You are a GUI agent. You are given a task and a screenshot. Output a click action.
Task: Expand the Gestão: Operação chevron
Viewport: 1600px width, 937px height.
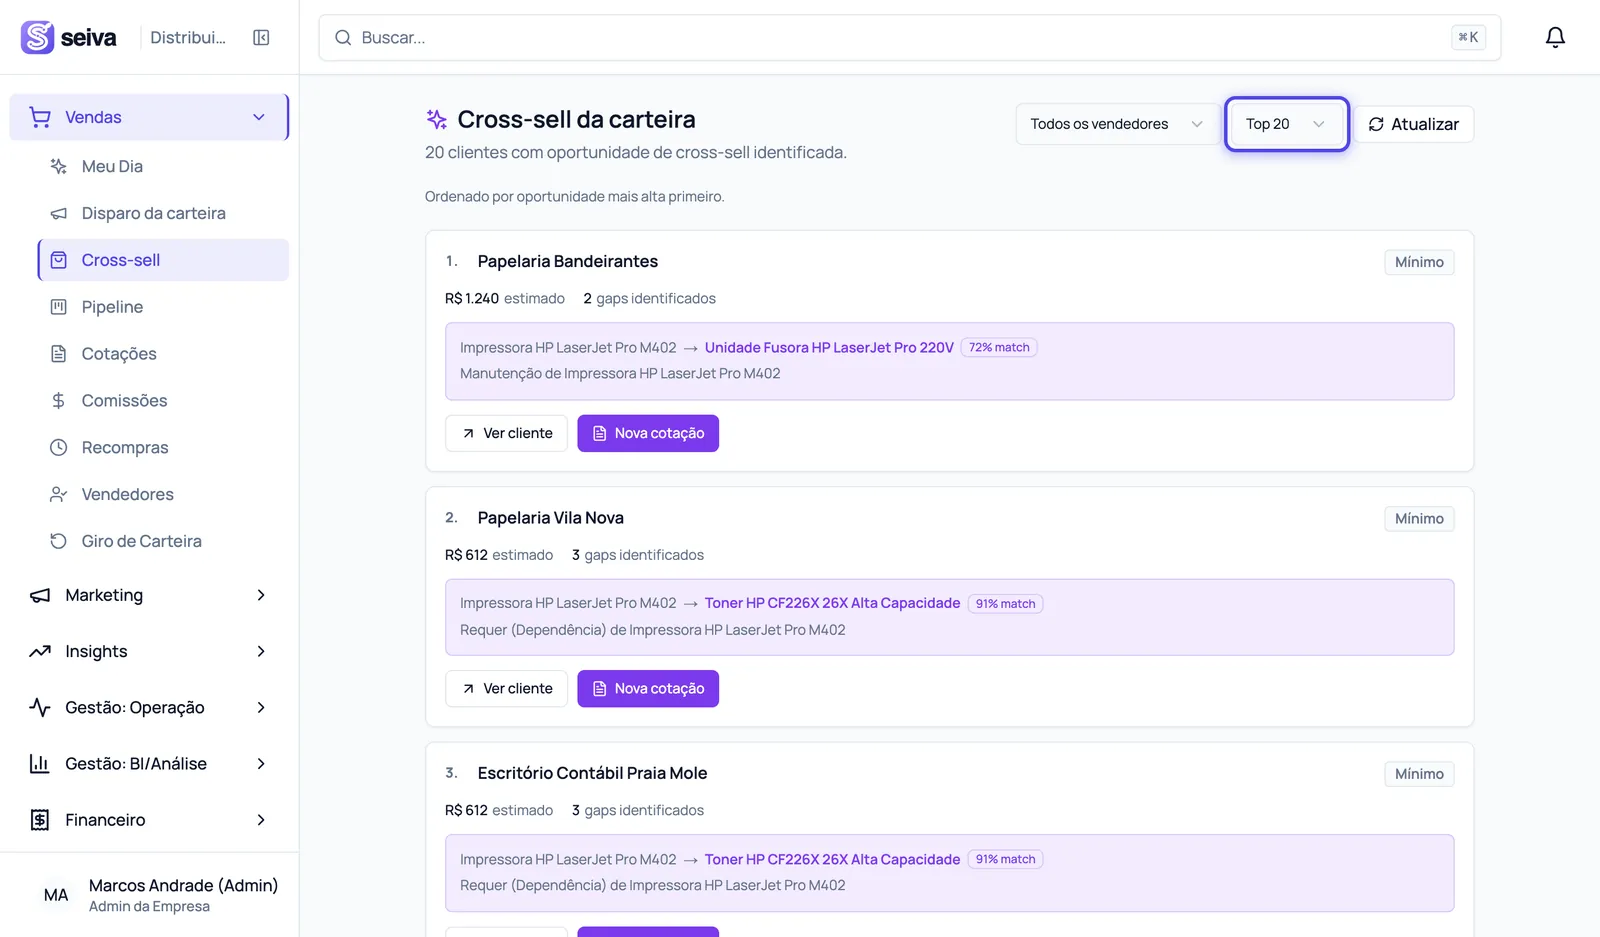click(x=261, y=707)
